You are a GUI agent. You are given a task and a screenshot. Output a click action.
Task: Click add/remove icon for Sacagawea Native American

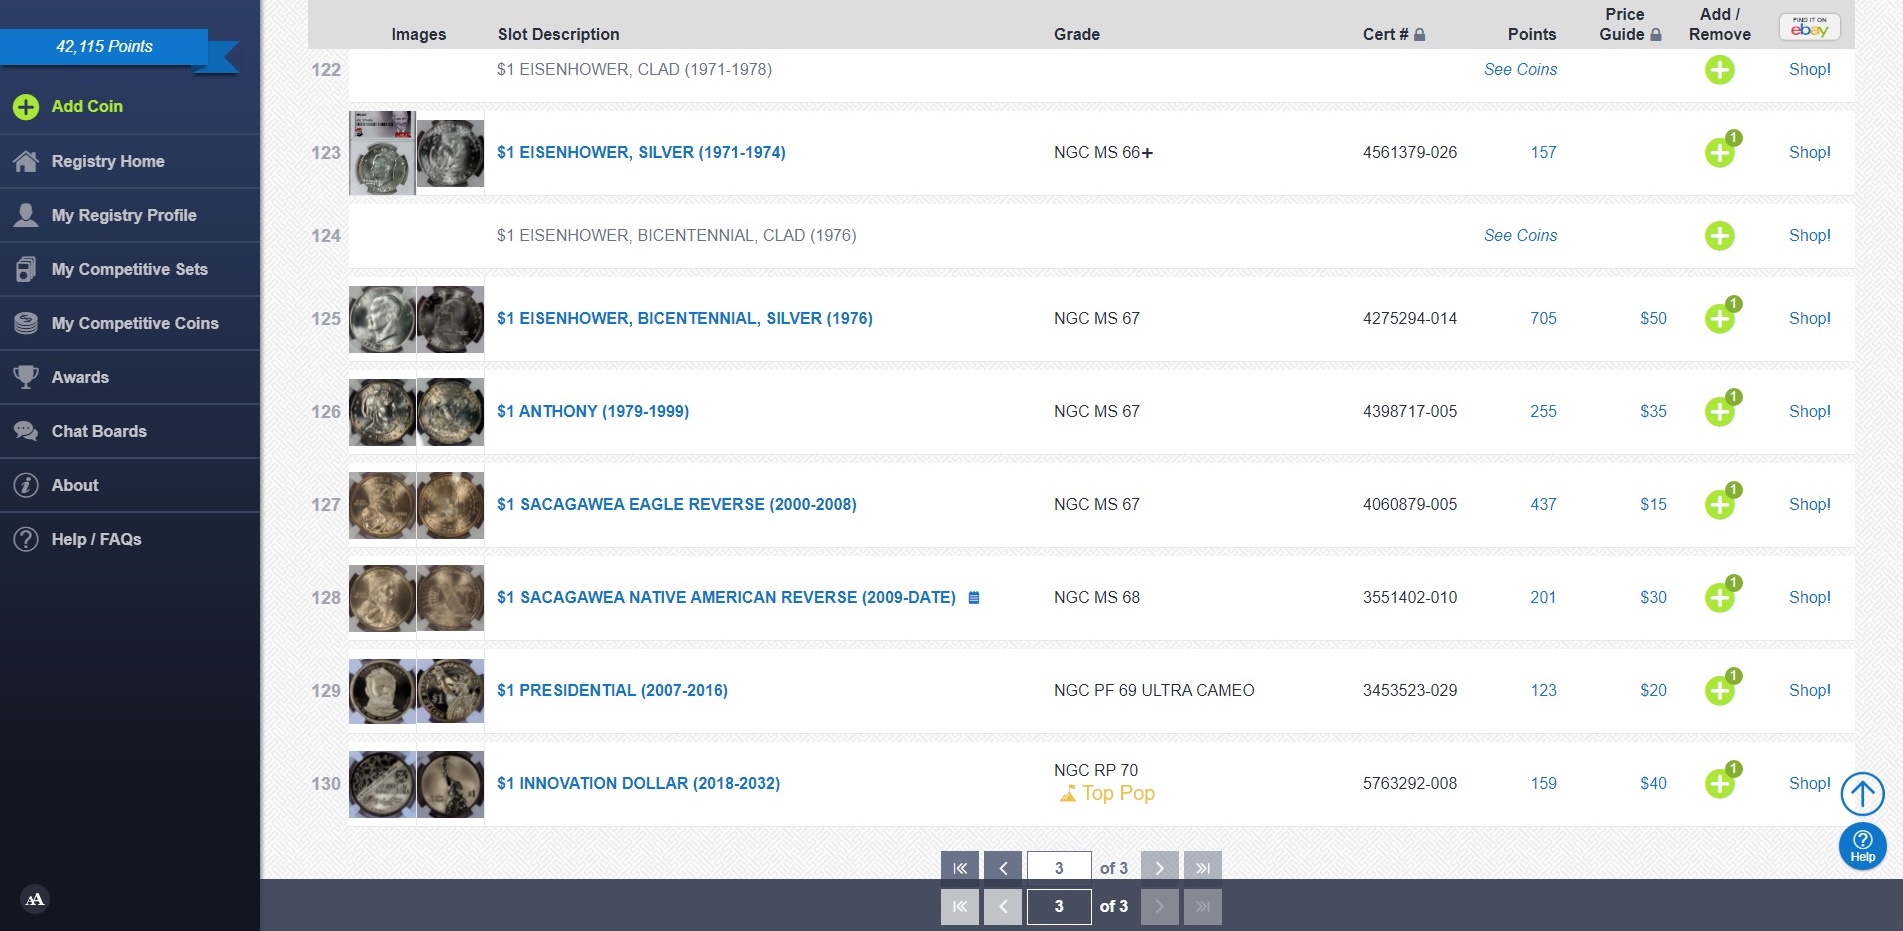tap(1719, 598)
